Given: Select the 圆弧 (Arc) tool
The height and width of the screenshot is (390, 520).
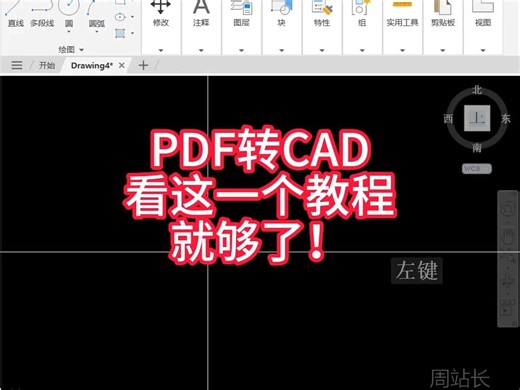Looking at the screenshot, I should click(x=97, y=15).
